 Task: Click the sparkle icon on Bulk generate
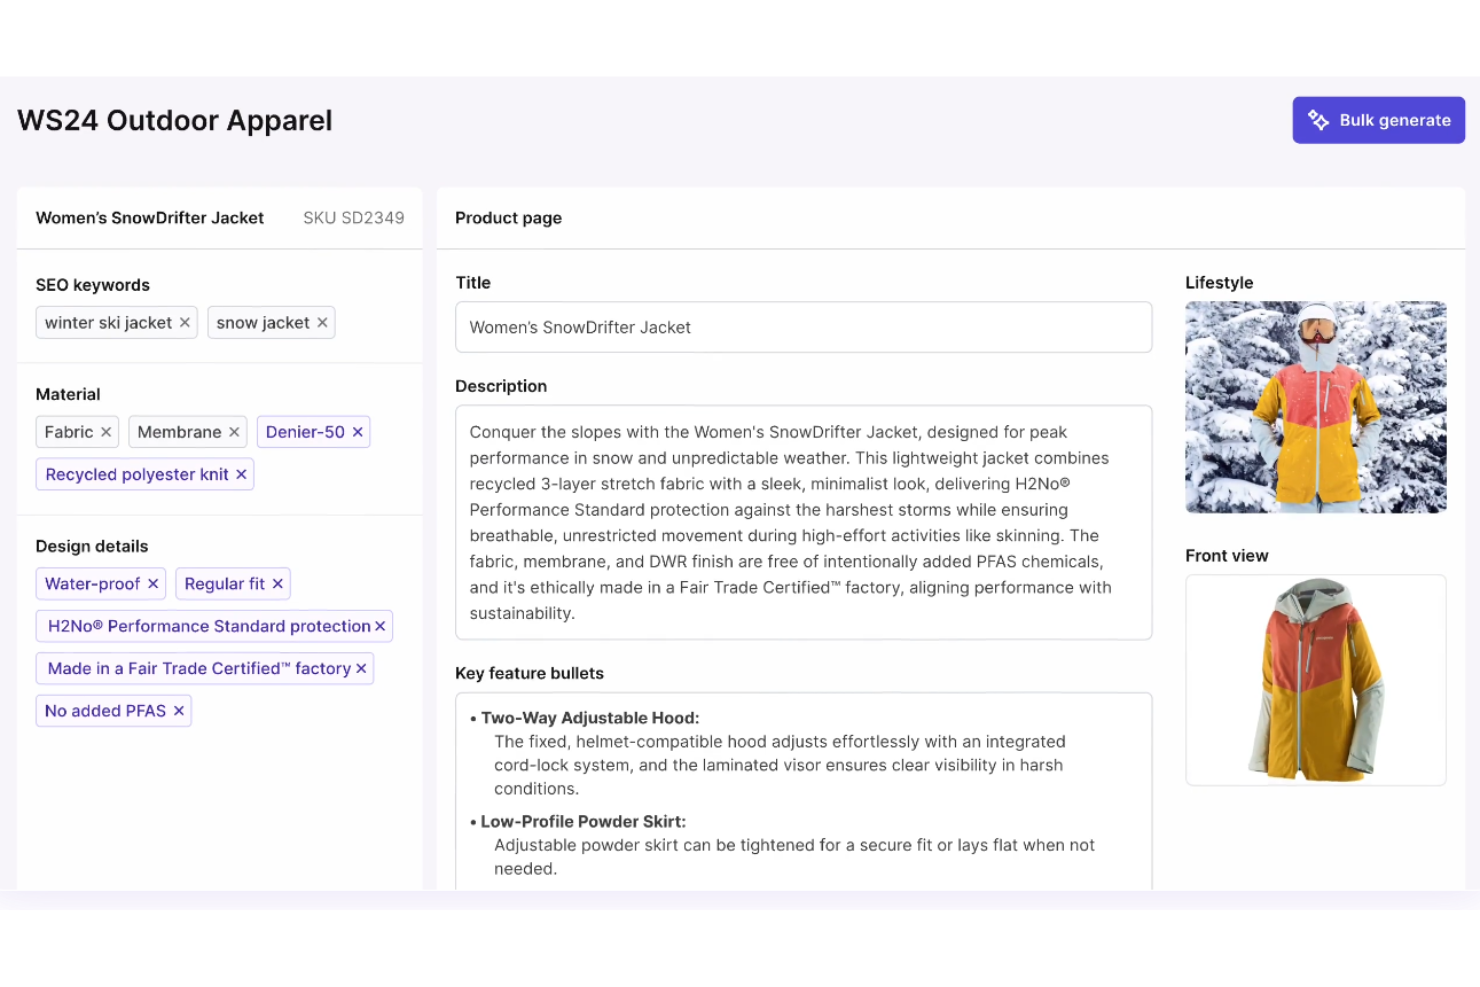(x=1318, y=119)
